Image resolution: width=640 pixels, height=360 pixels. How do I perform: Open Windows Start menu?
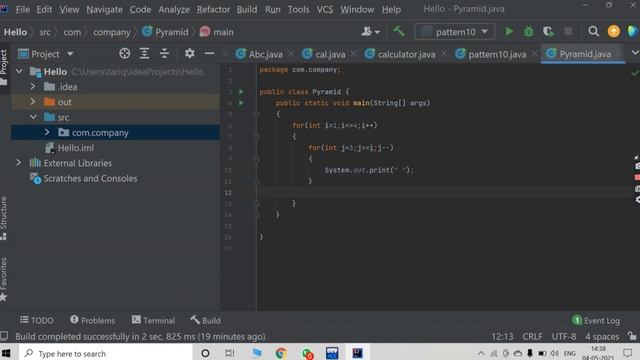[7, 353]
